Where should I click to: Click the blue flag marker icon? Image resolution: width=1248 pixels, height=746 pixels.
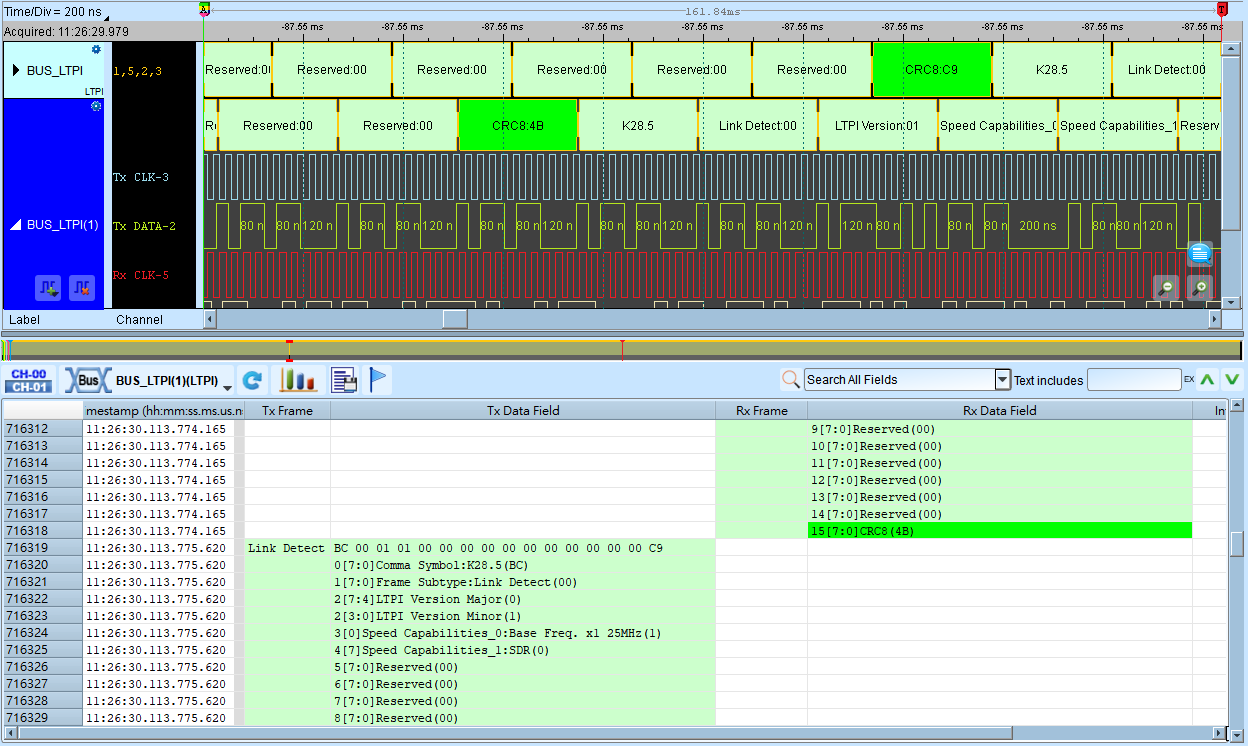(x=378, y=380)
